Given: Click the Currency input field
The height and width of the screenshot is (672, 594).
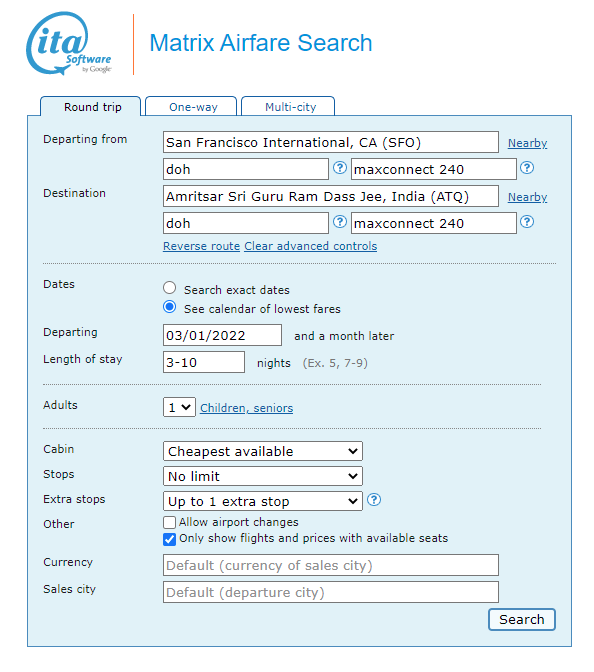Looking at the screenshot, I should pos(331,565).
